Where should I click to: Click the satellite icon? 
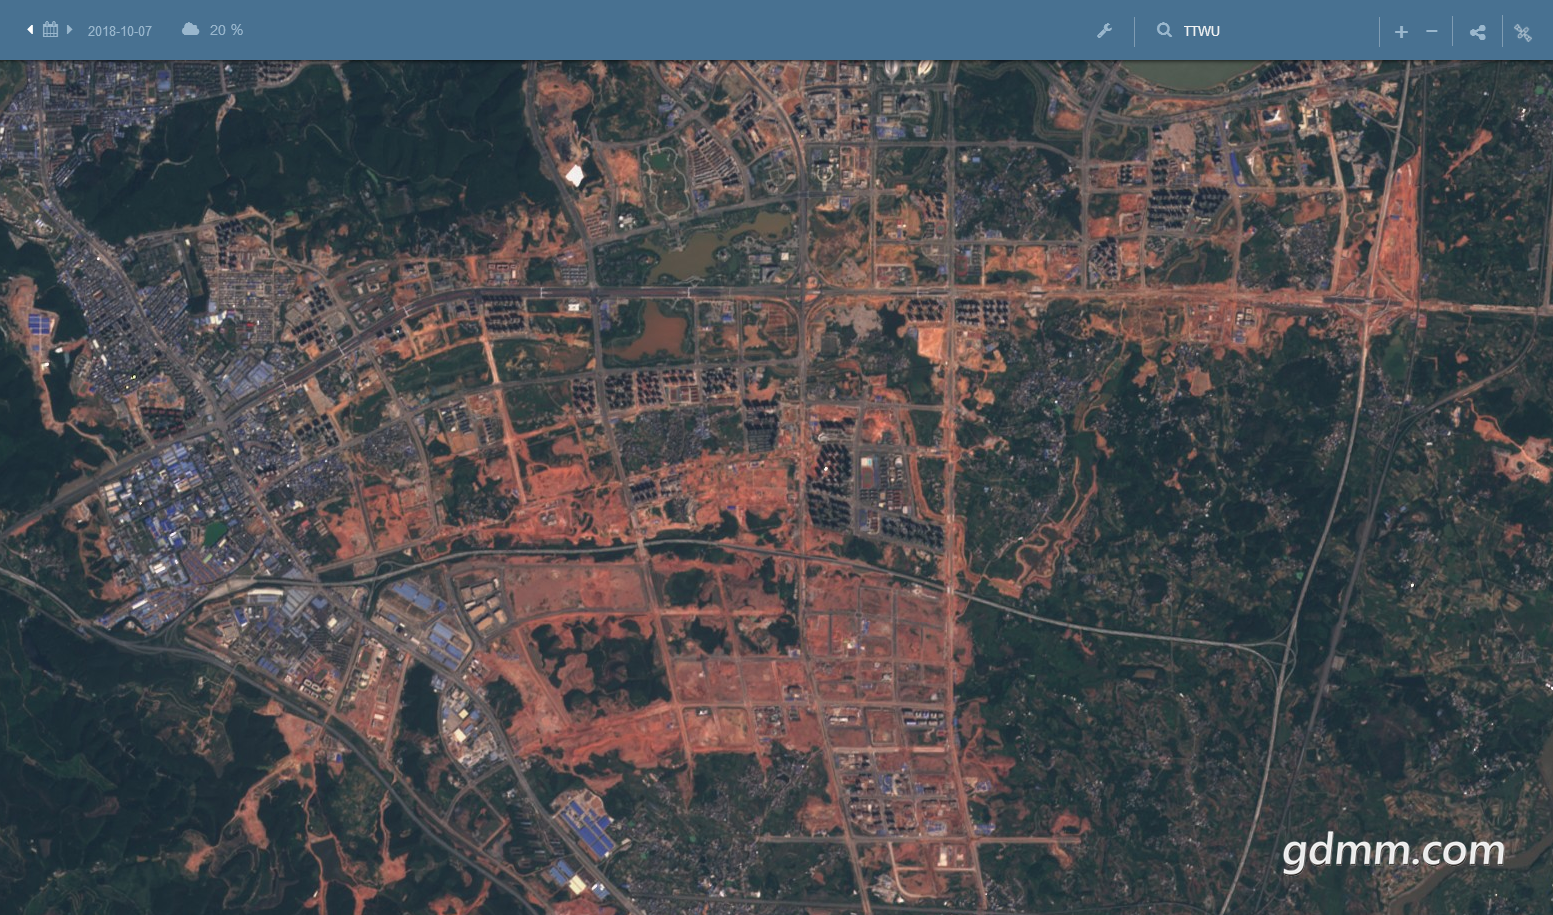[1523, 32]
